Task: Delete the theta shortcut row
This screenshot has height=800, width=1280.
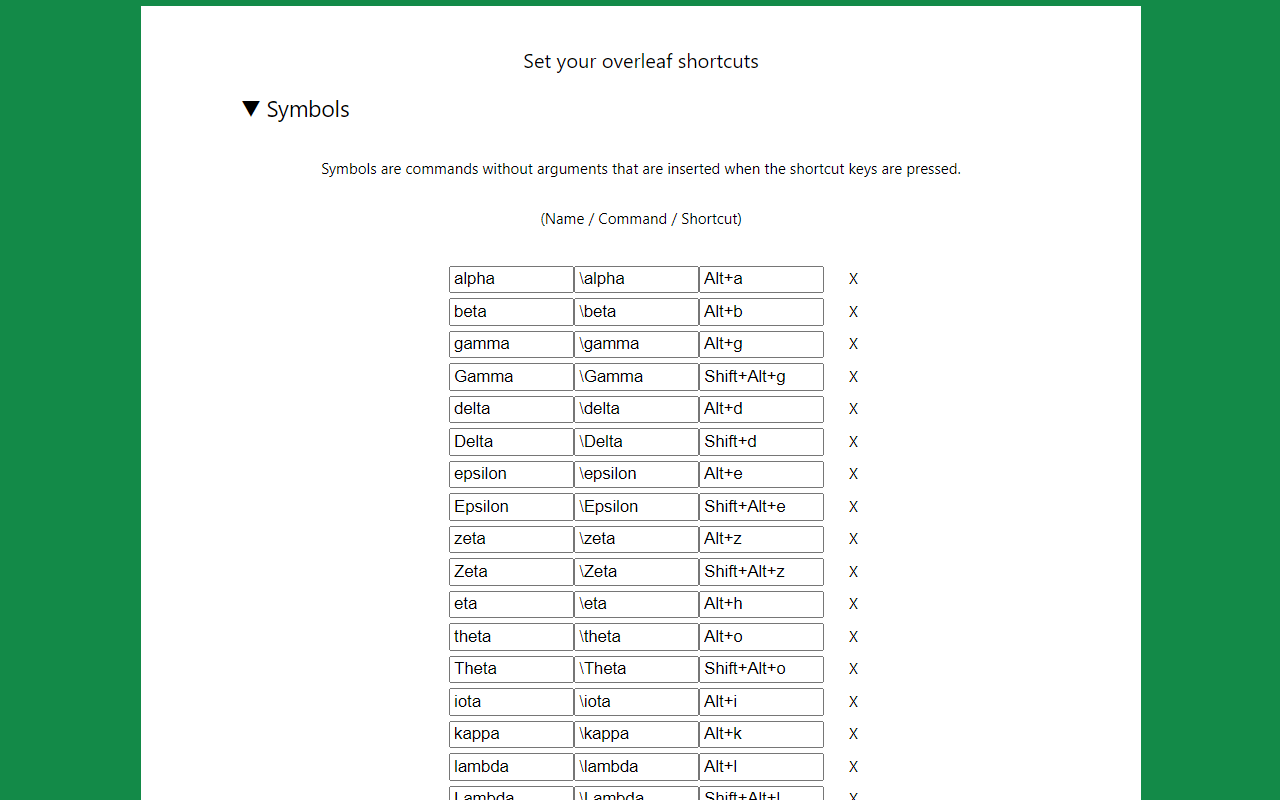Action: [x=853, y=636]
